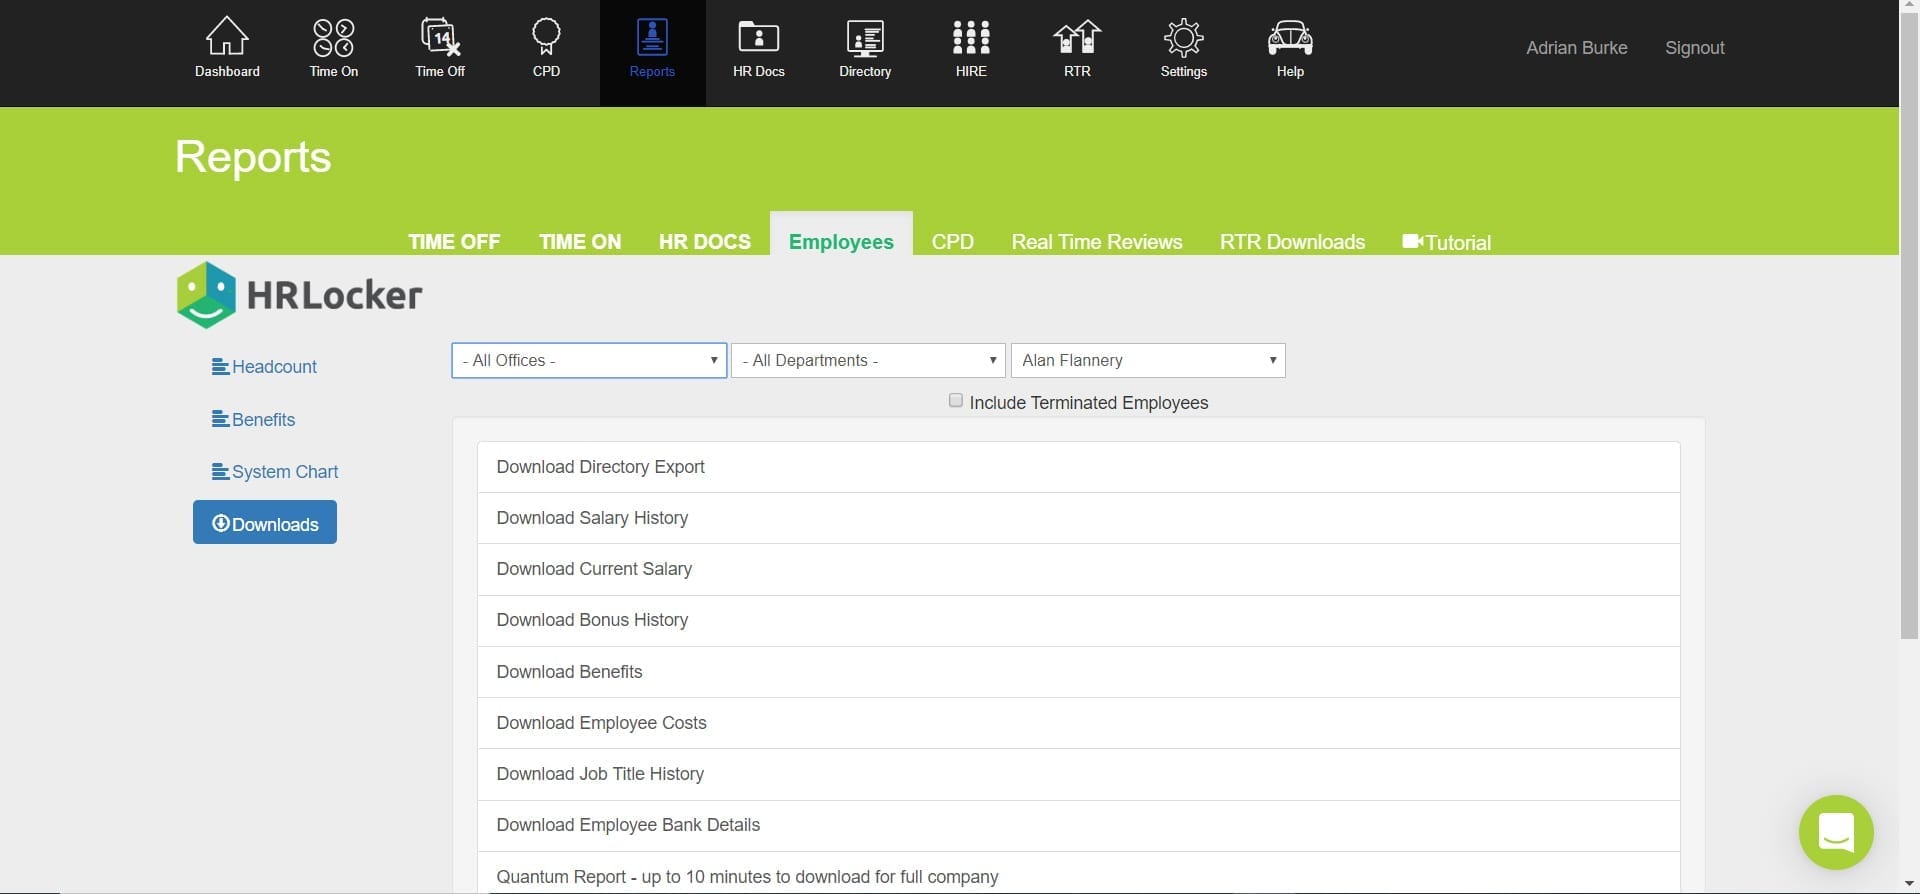Click the Signout link

coord(1694,48)
